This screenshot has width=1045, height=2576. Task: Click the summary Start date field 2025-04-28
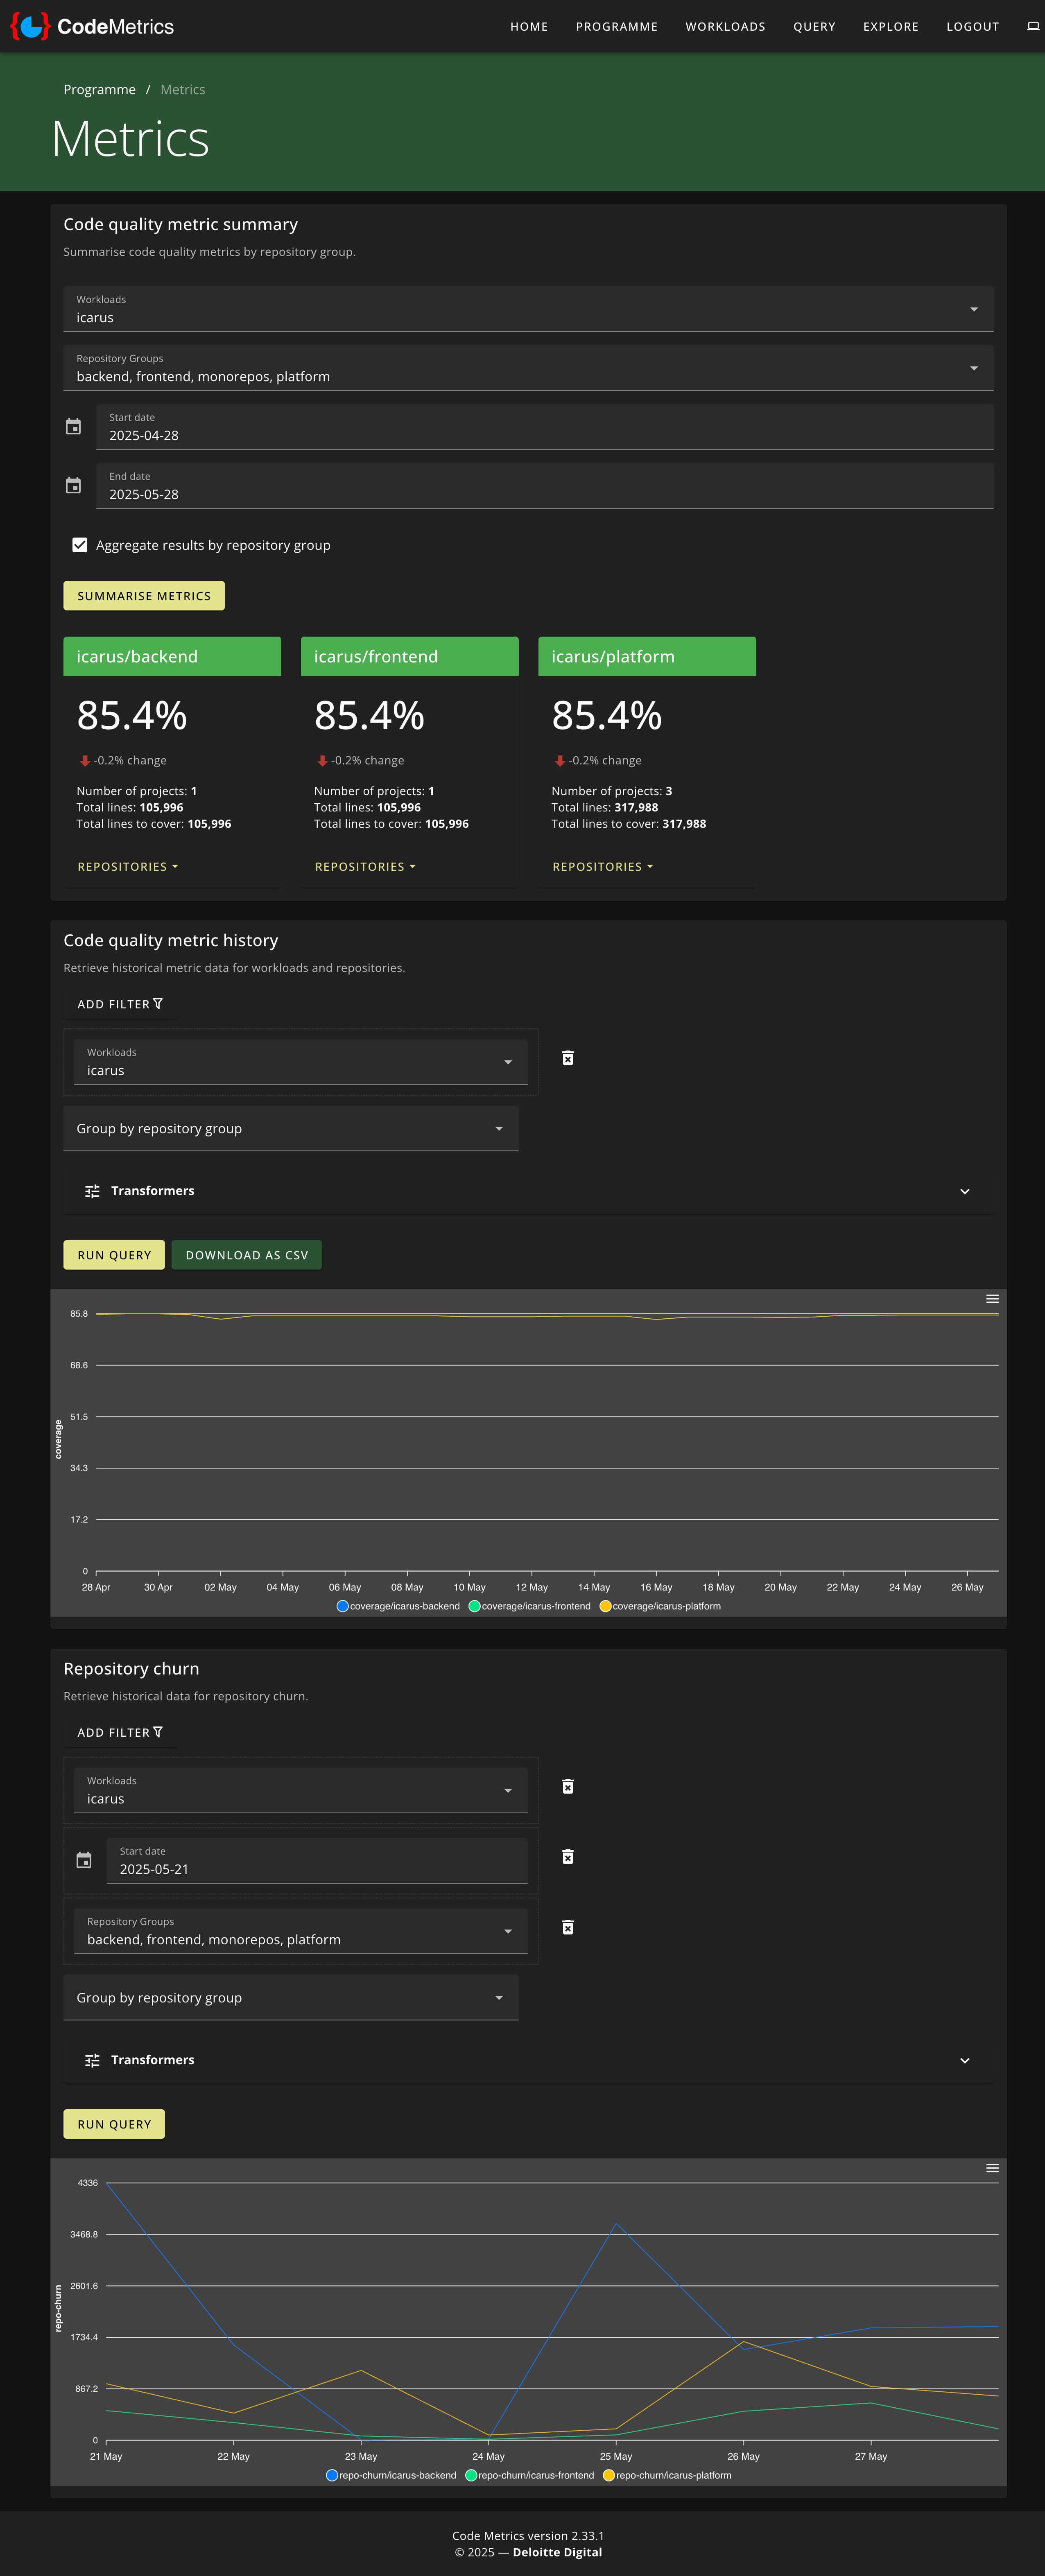[x=545, y=427]
